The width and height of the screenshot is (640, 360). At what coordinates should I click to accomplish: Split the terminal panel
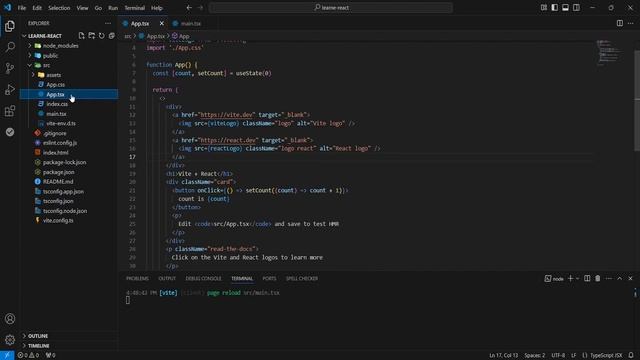point(587,278)
